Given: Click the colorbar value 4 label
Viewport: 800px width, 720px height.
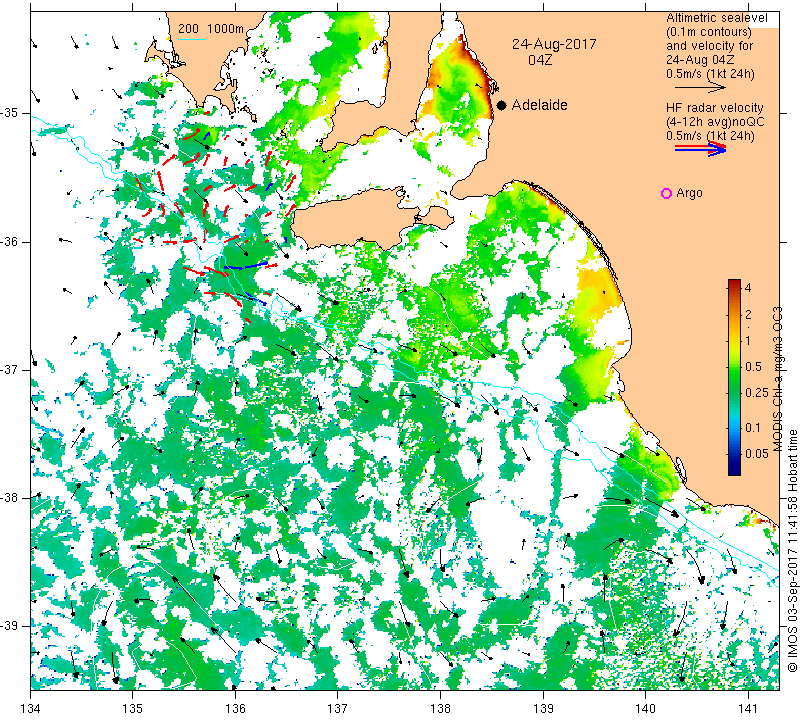Looking at the screenshot, I should point(747,288).
